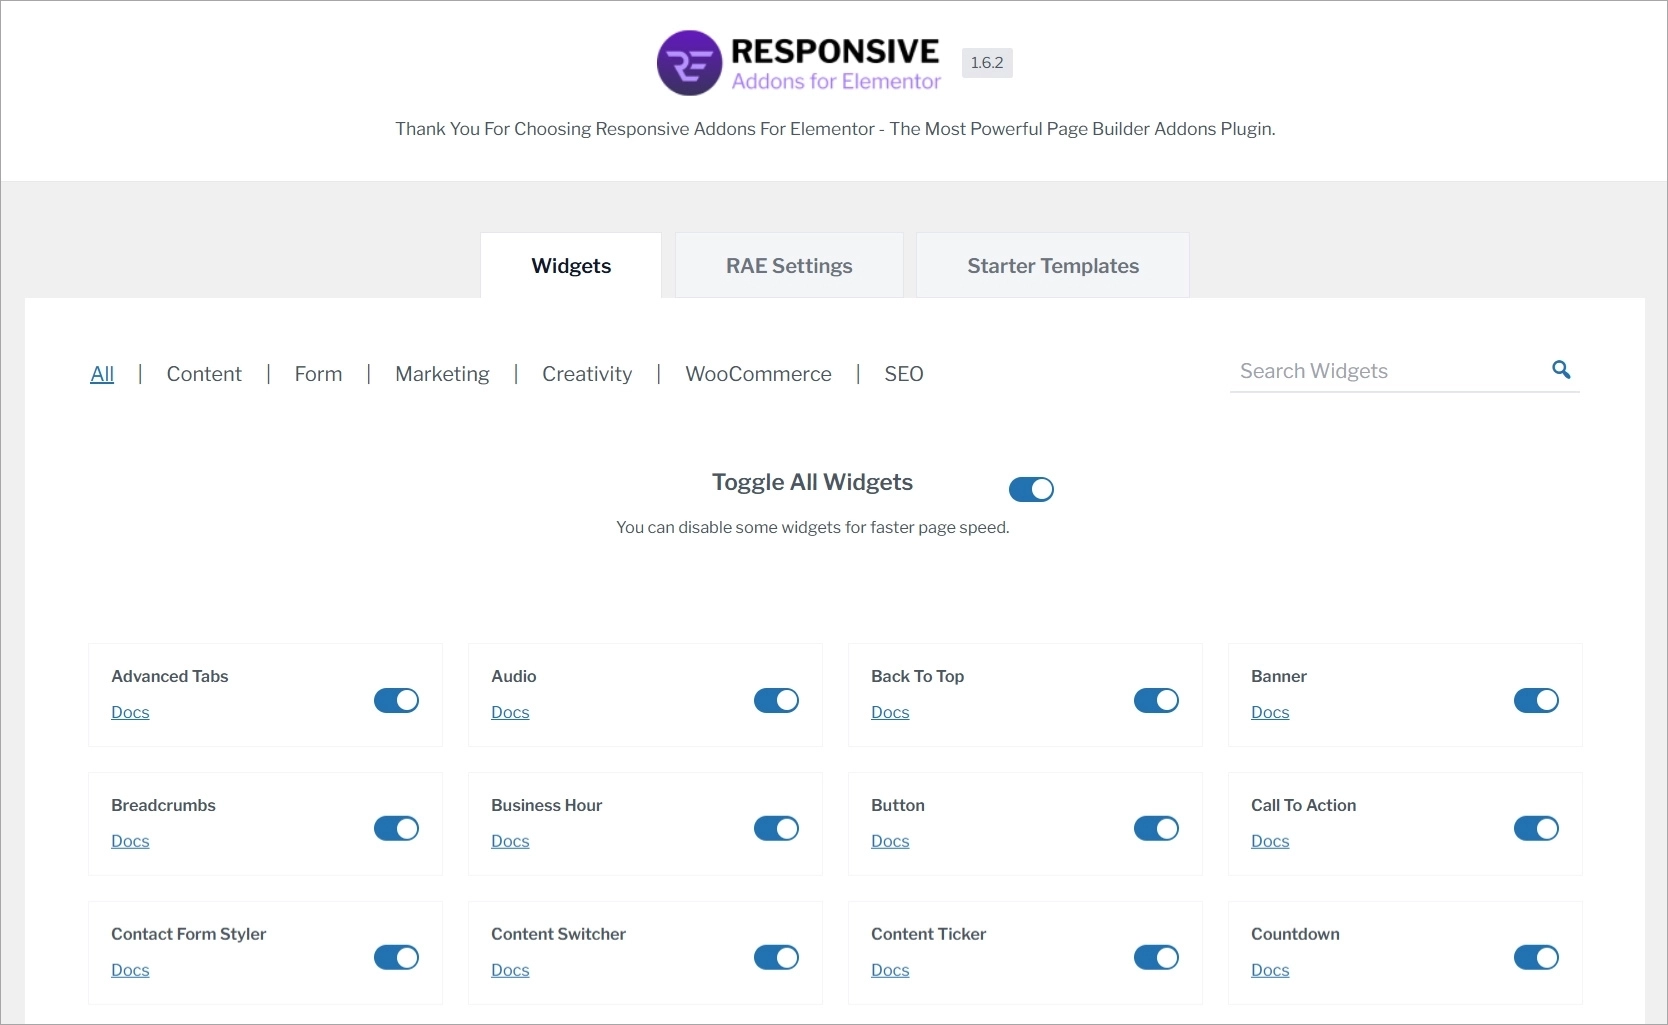Image resolution: width=1668 pixels, height=1025 pixels.
Task: Filter widgets by WooCommerce
Action: (758, 373)
